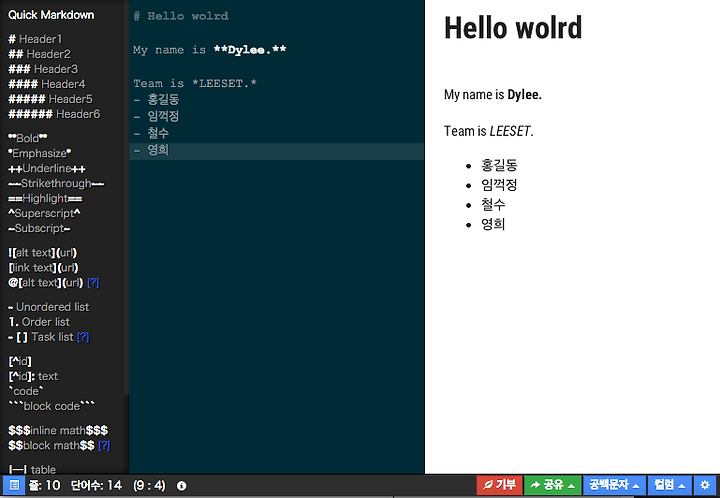Image resolution: width=720 pixels, height=498 pixels.
Task: Open [?] help beside block math
Action: click(x=104, y=446)
